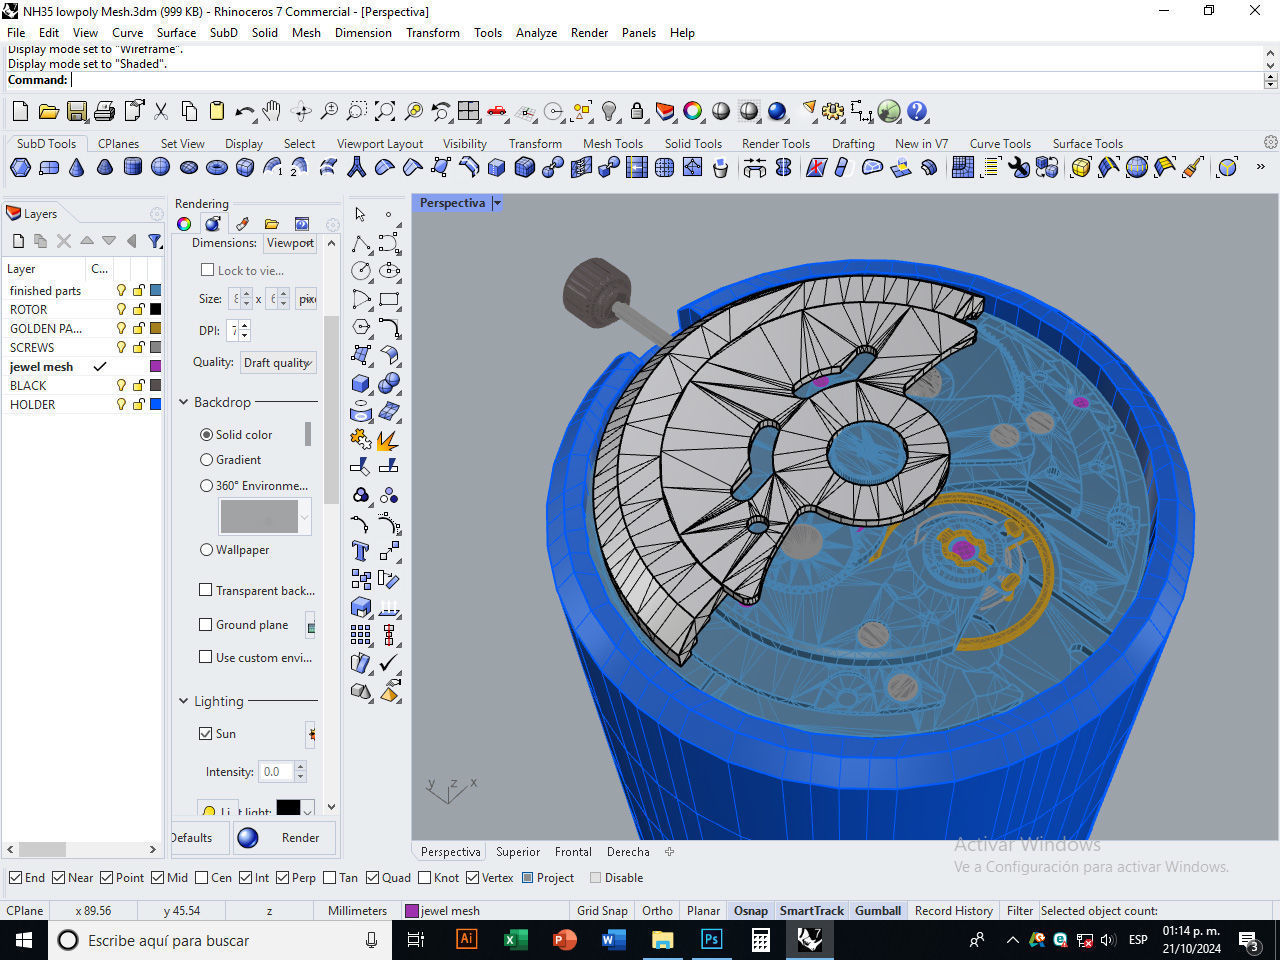
Task: Uncheck the Sun lighting checkbox
Action: click(x=206, y=733)
